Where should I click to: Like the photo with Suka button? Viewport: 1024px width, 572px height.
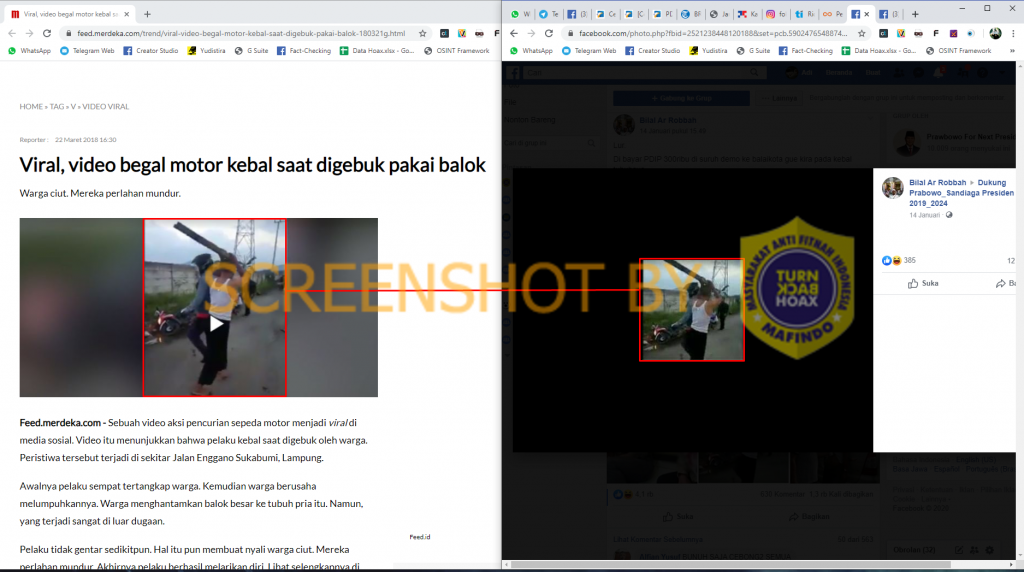click(923, 283)
